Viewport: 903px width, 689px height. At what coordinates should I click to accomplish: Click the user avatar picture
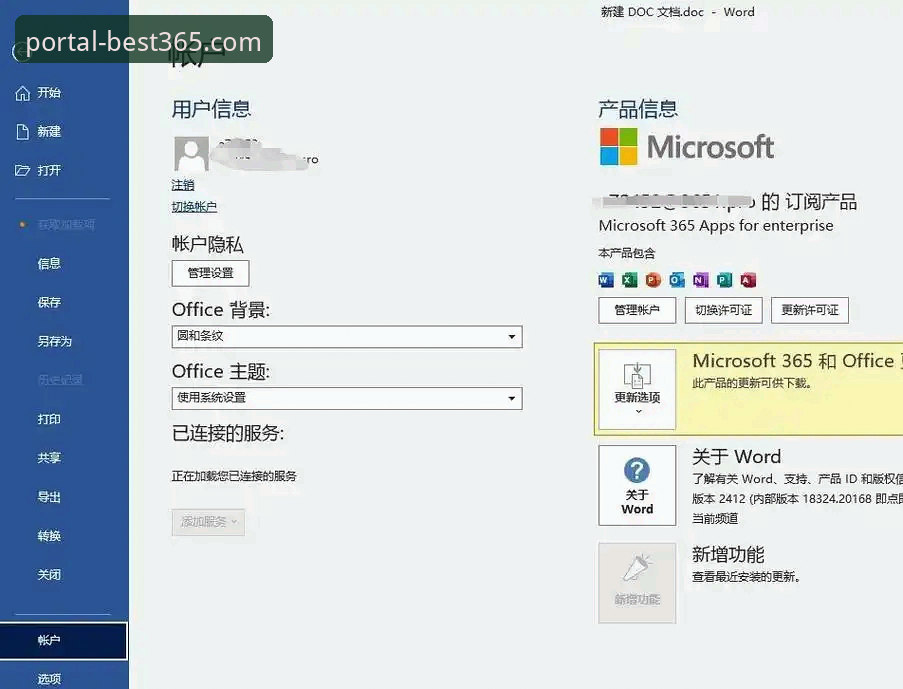(x=191, y=153)
